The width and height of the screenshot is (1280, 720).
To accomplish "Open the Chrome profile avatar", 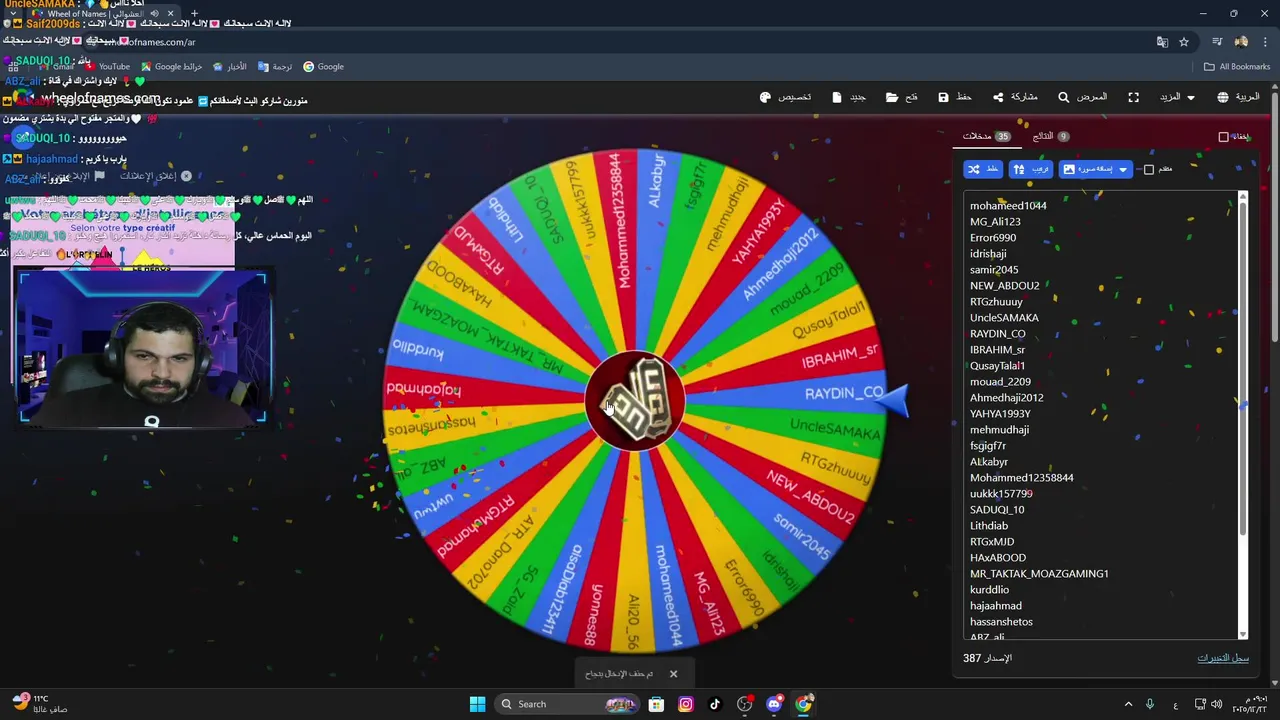I will point(1241,42).
